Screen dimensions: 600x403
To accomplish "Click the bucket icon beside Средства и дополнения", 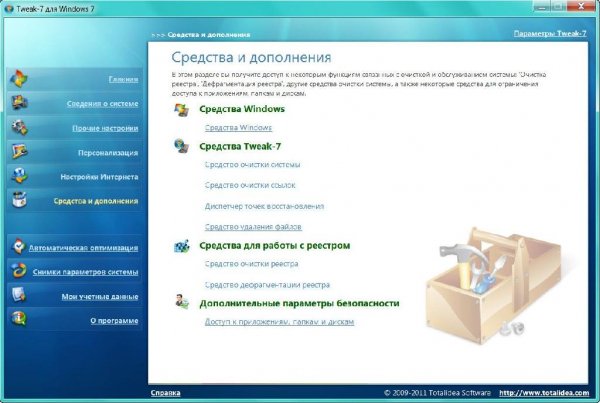I will coord(19,200).
